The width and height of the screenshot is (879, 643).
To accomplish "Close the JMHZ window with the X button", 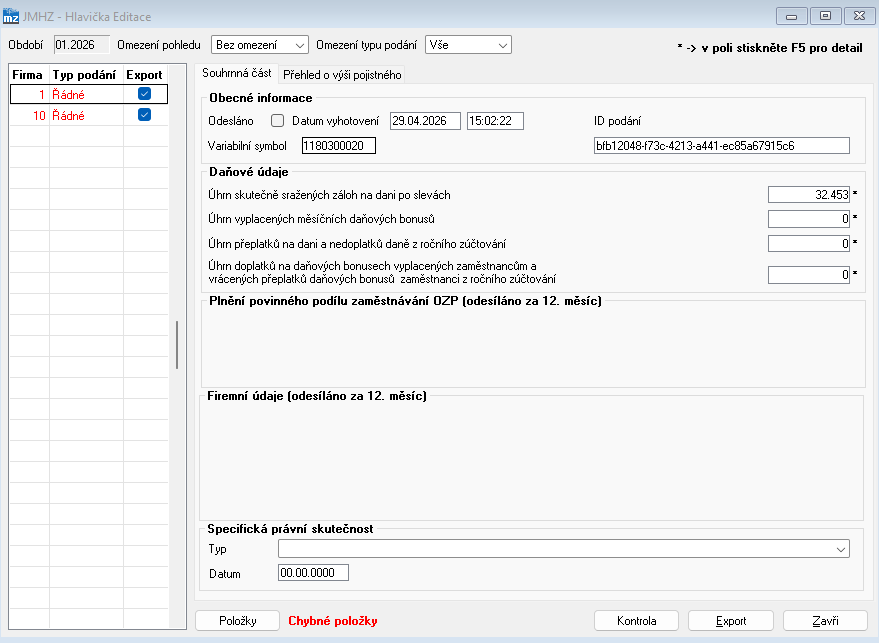I will (859, 16).
